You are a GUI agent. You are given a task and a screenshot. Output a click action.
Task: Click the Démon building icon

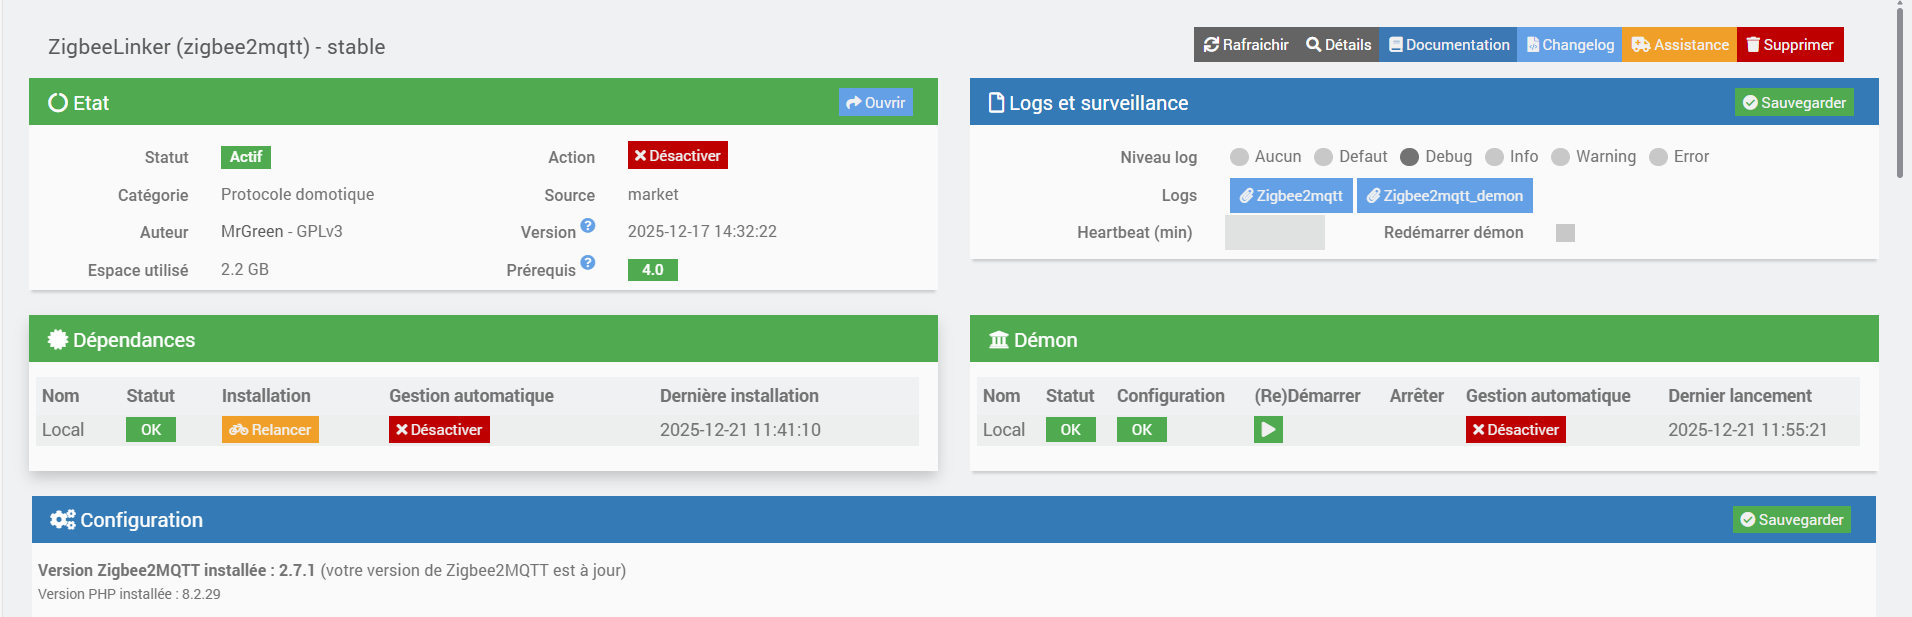(999, 340)
